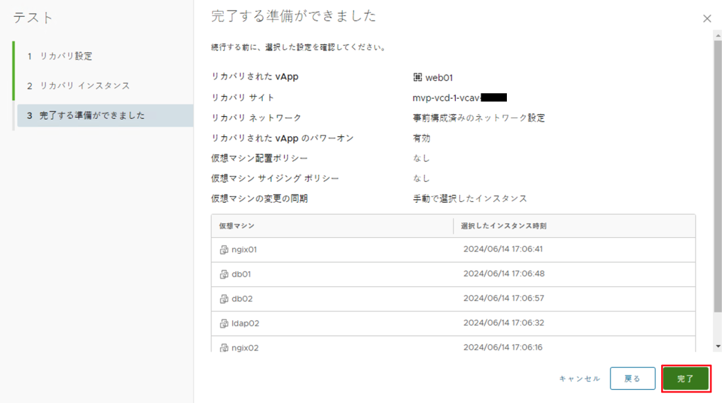
Task: Click the VM icon for db02
Action: pyautogui.click(x=224, y=299)
